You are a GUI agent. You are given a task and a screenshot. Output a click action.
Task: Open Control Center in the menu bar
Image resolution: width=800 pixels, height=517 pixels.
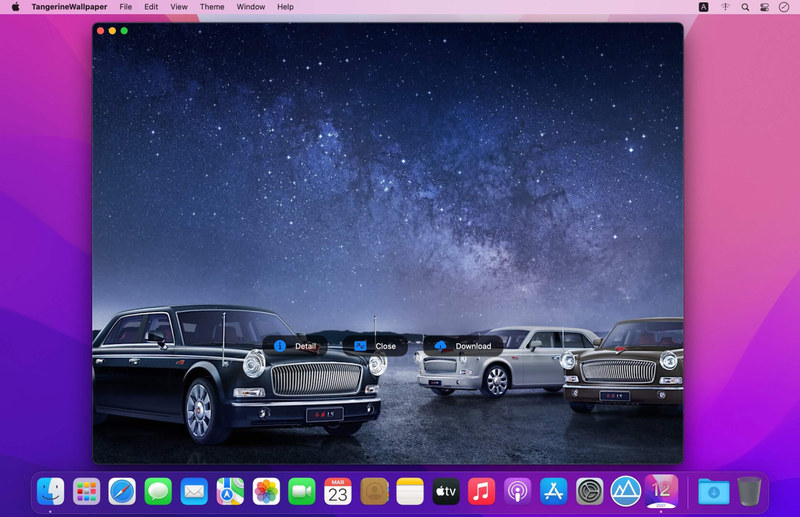pyautogui.click(x=764, y=7)
